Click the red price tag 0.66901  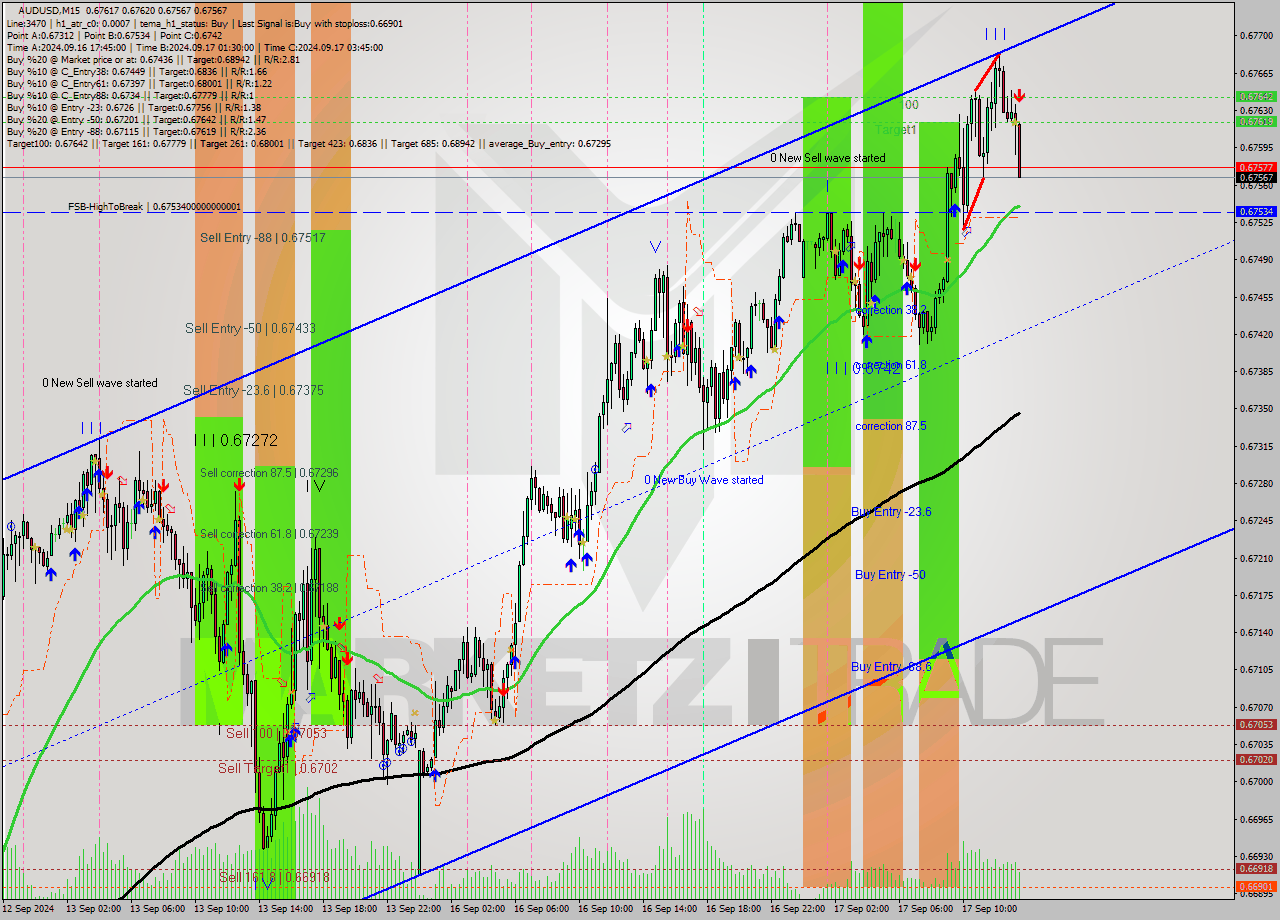point(1256,887)
